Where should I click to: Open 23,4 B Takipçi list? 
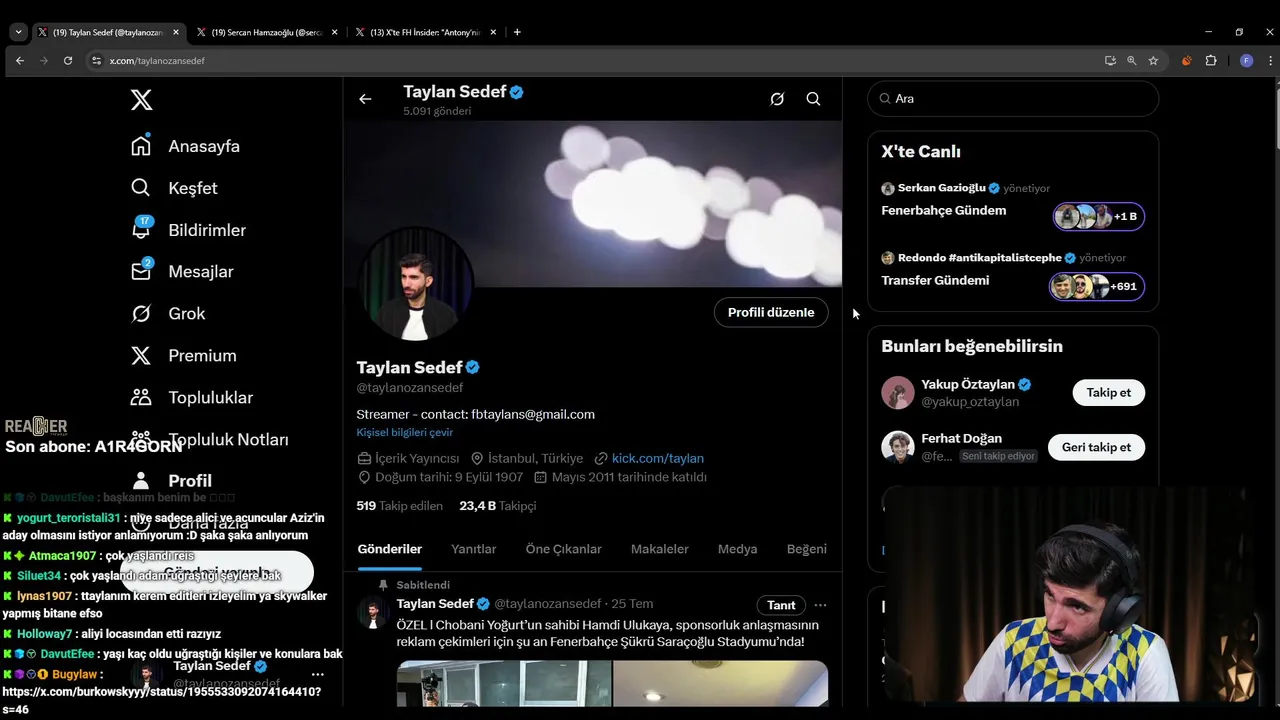(498, 506)
